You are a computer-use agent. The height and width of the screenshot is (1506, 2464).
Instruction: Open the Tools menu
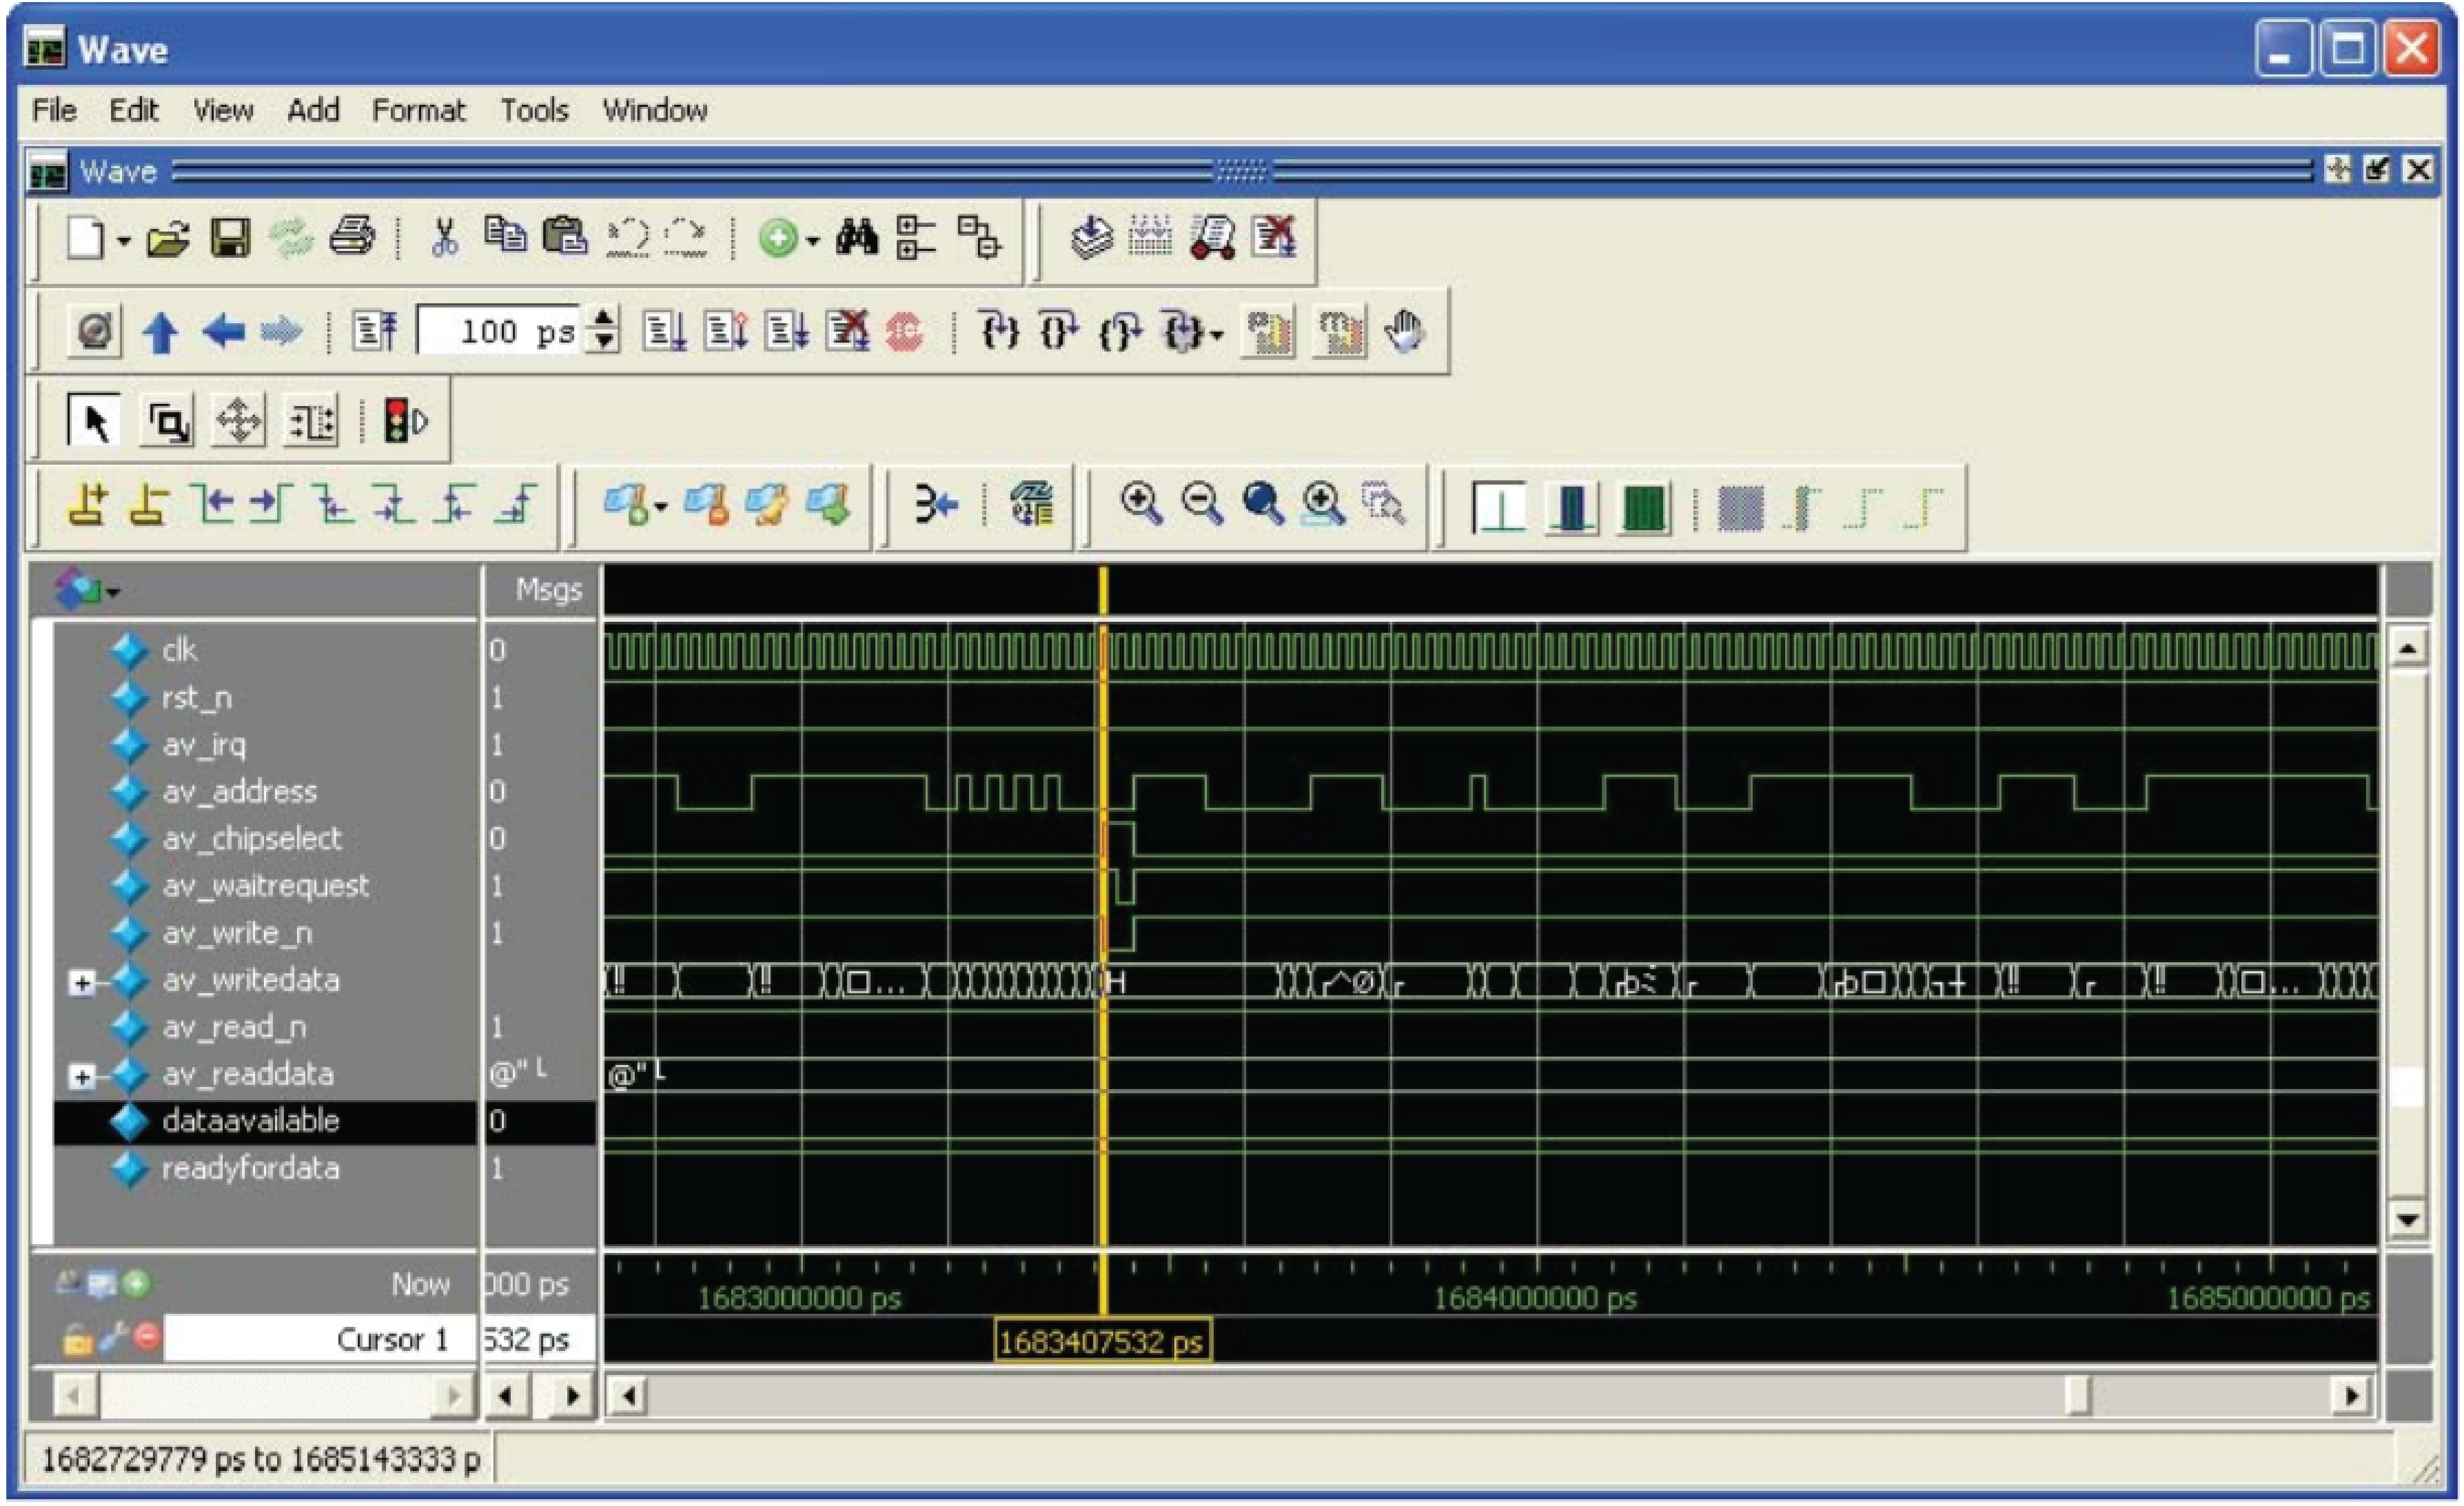point(534,110)
